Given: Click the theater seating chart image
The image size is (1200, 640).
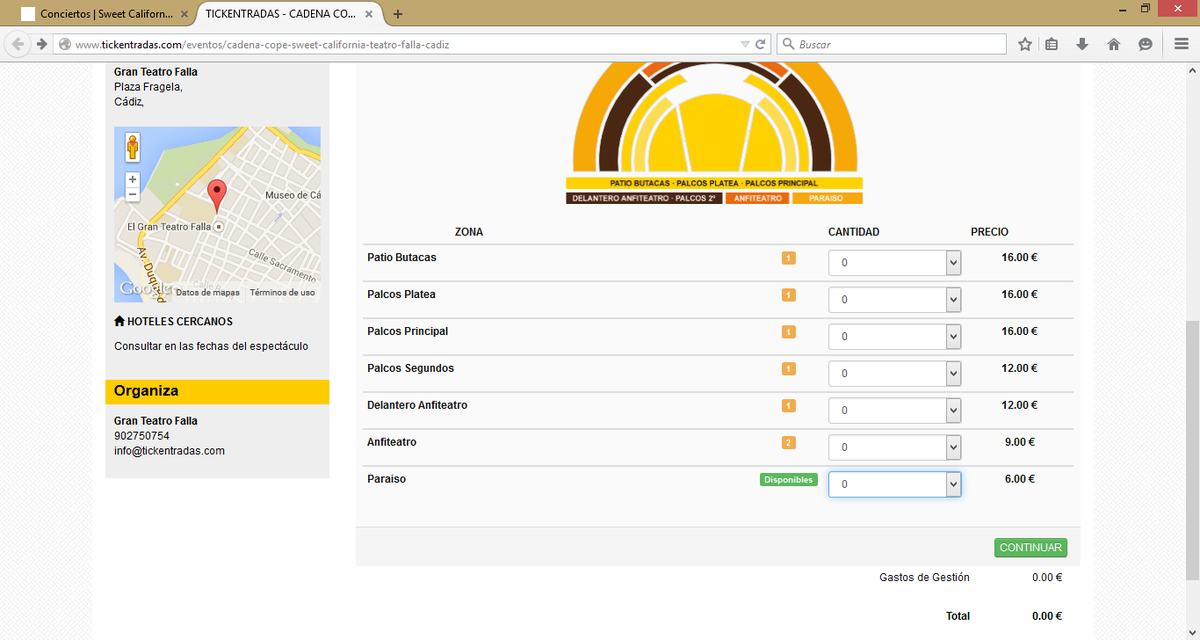Looking at the screenshot, I should click(x=715, y=134).
